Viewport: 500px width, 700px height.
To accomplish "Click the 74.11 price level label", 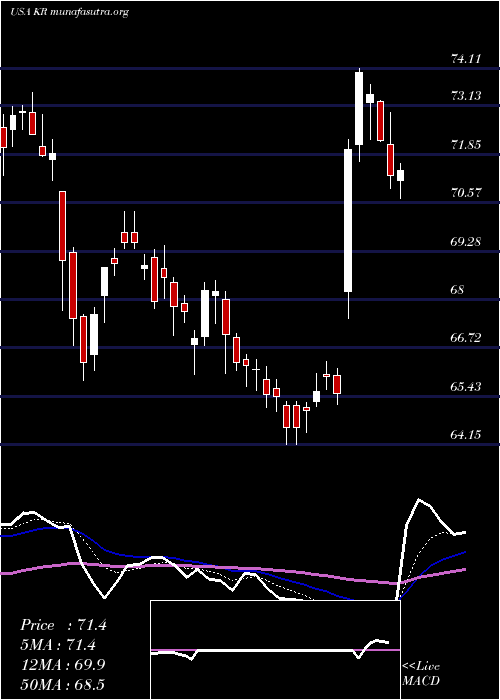I will pyautogui.click(x=467, y=58).
